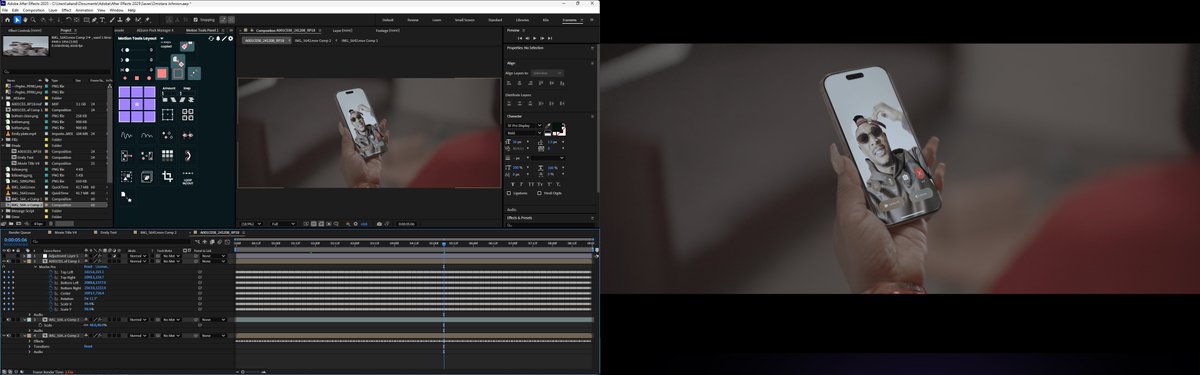Toggle the eye visibility switch of Adjustment Layer 5

tap(4, 256)
